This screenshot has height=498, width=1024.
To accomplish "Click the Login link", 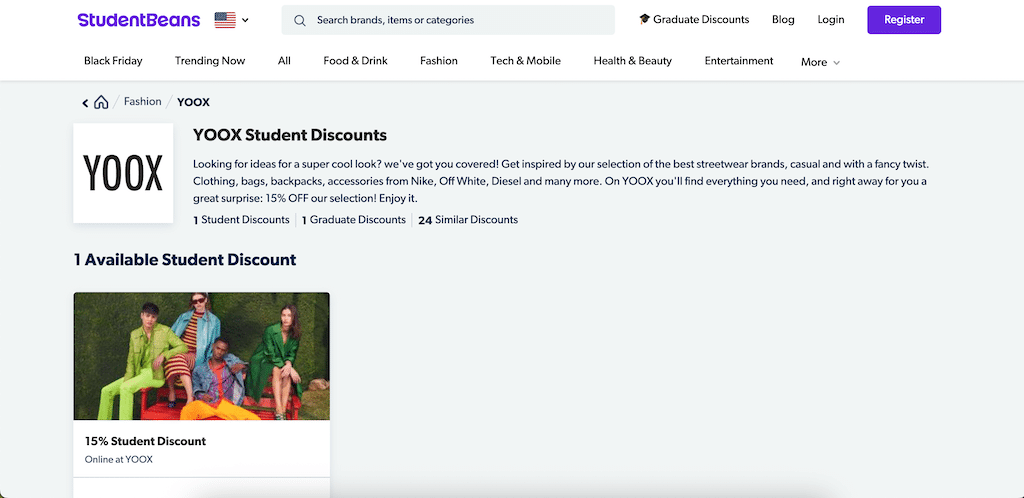I will point(830,20).
